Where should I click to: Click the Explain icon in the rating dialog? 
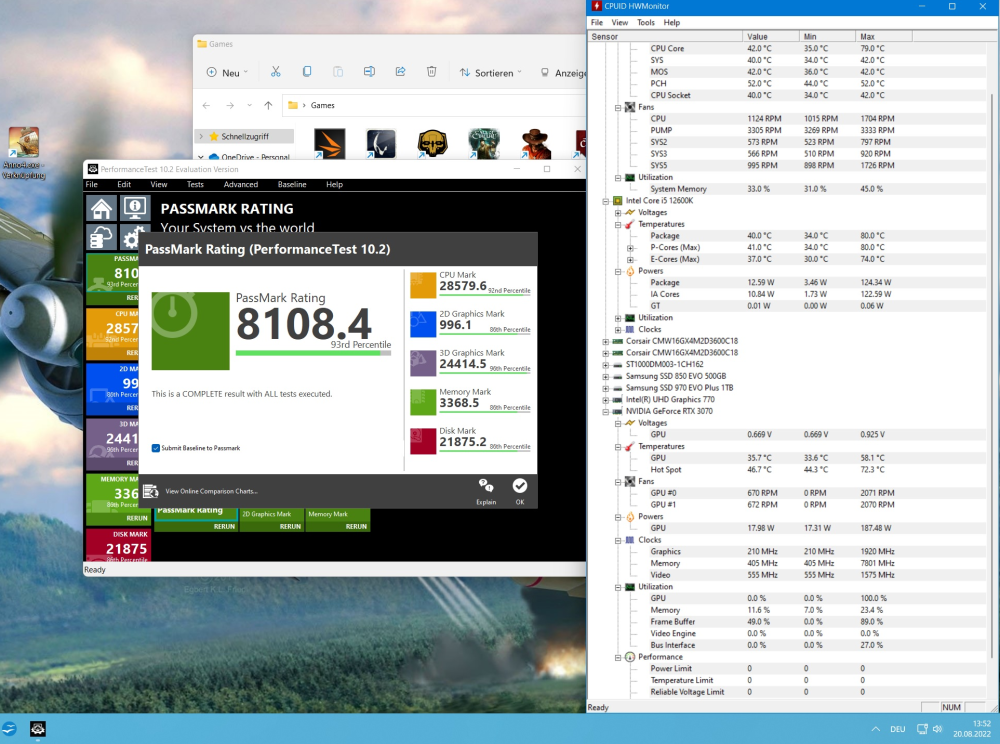[x=486, y=489]
